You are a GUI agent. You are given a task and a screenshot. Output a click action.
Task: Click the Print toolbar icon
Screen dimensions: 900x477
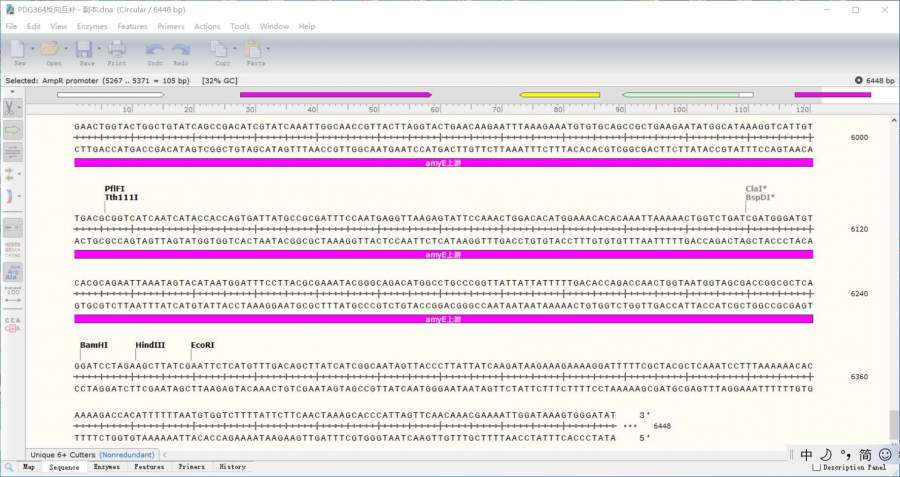tap(117, 49)
